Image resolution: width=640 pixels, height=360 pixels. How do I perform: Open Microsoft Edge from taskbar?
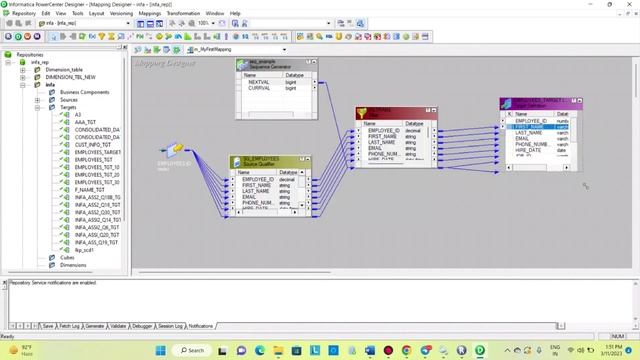click(x=260, y=350)
